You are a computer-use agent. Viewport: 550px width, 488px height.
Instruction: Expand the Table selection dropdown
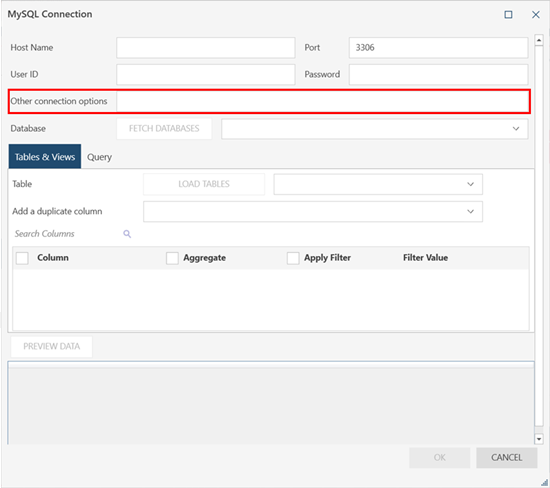pos(378,184)
